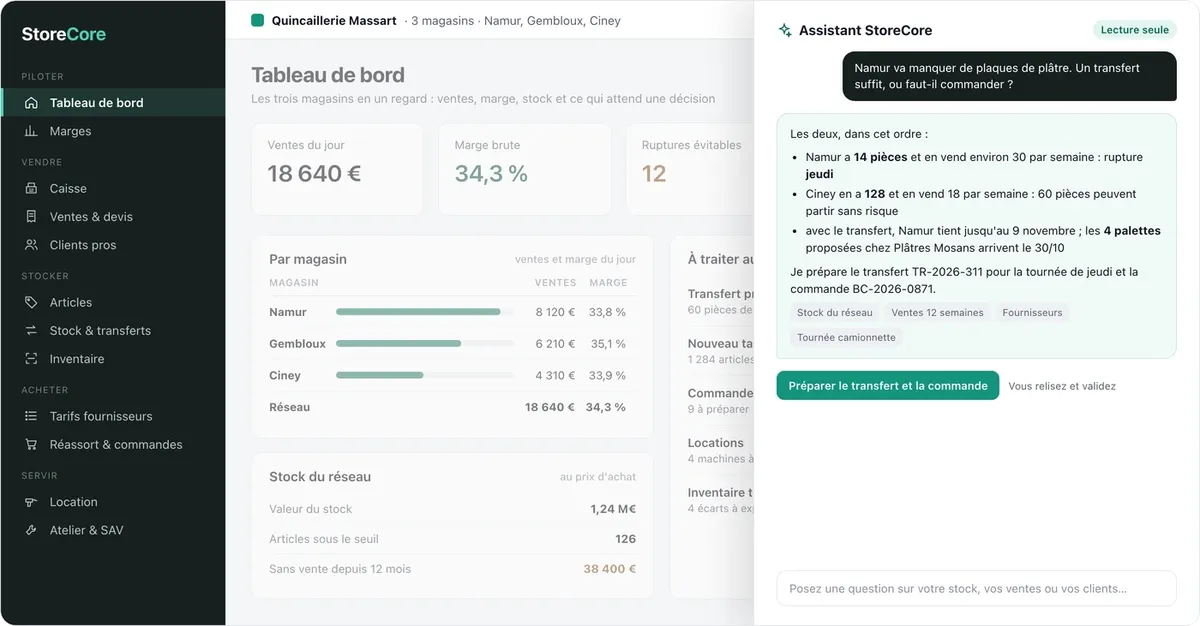The width and height of the screenshot is (1200, 626).
Task: Click the Stock & transferts arrows icon
Action: (31, 330)
